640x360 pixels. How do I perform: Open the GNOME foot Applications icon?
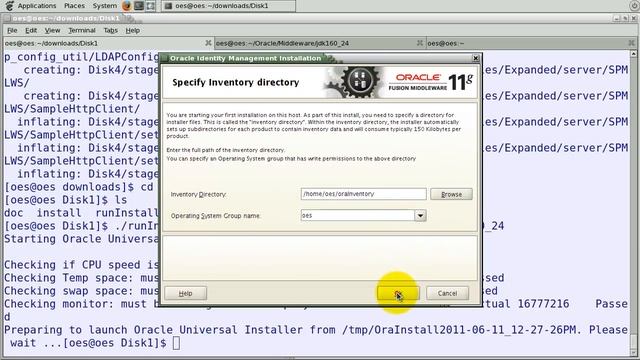[9, 6]
